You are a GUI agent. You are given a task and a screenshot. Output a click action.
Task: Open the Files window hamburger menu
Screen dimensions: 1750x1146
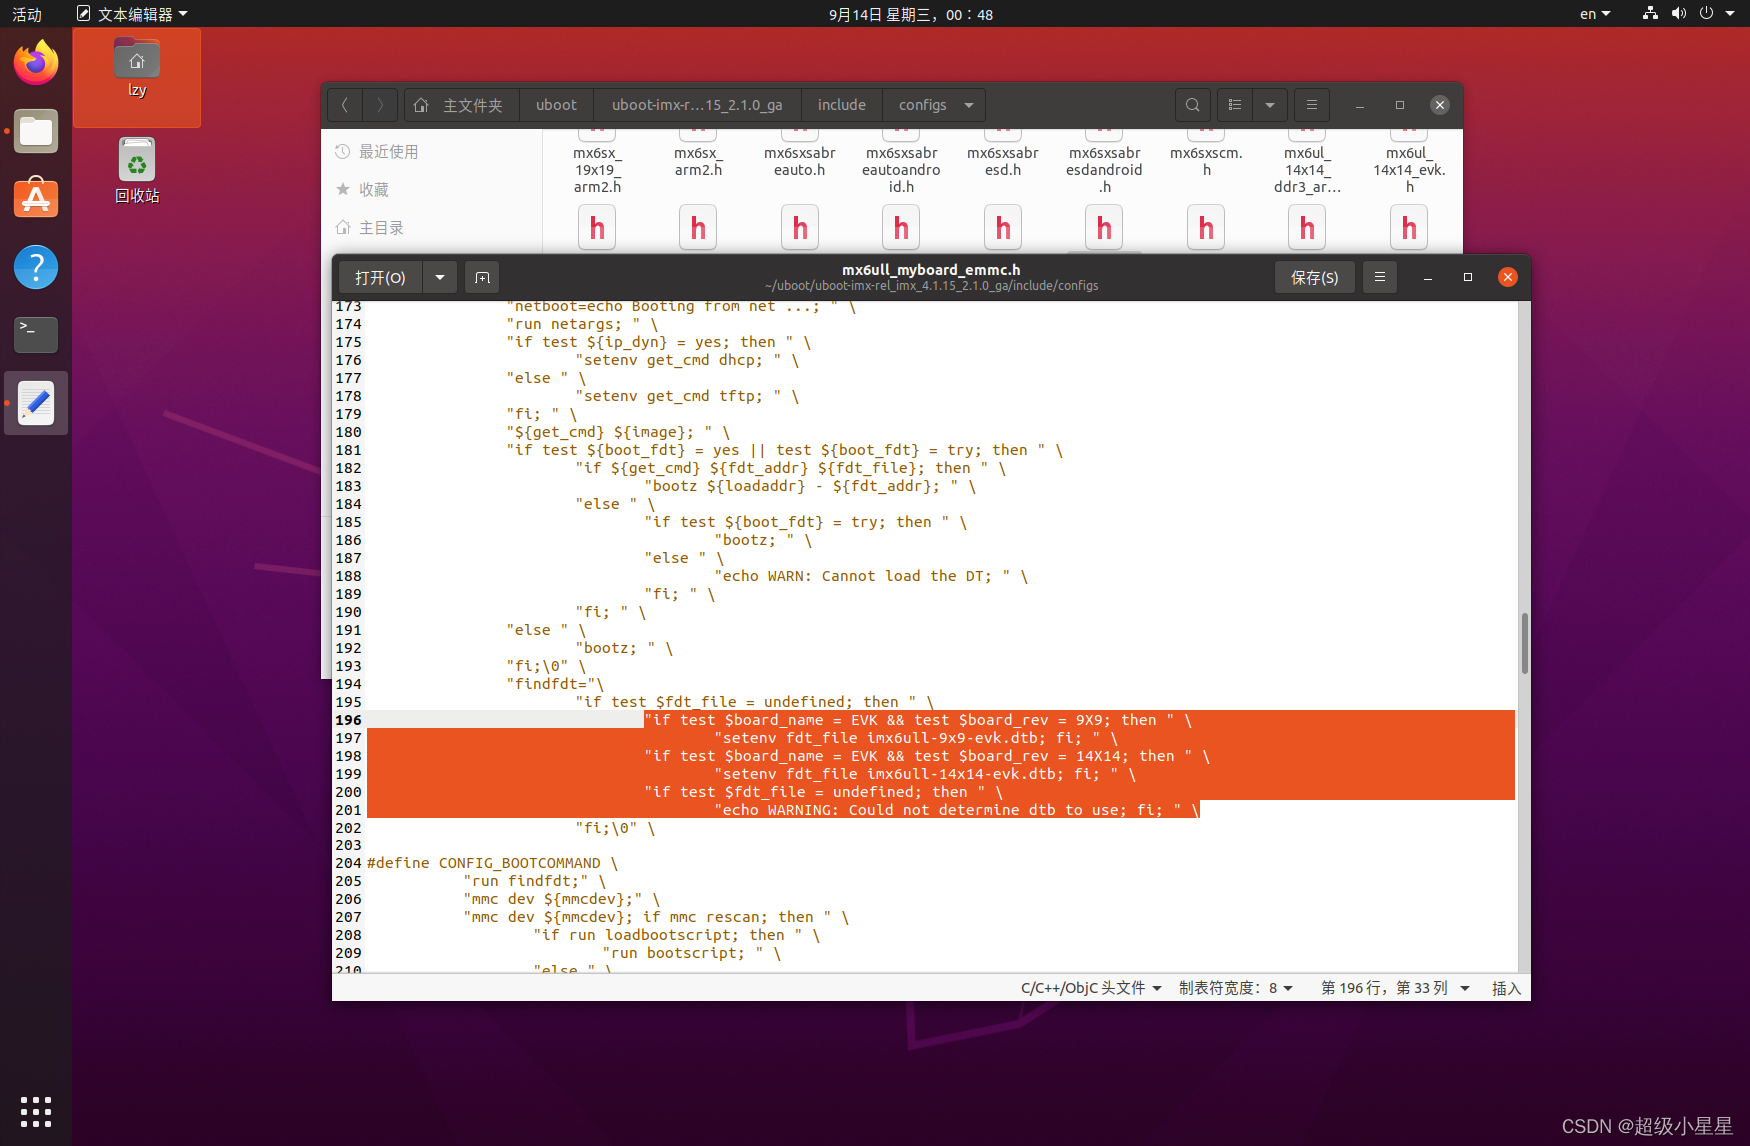pyautogui.click(x=1311, y=105)
